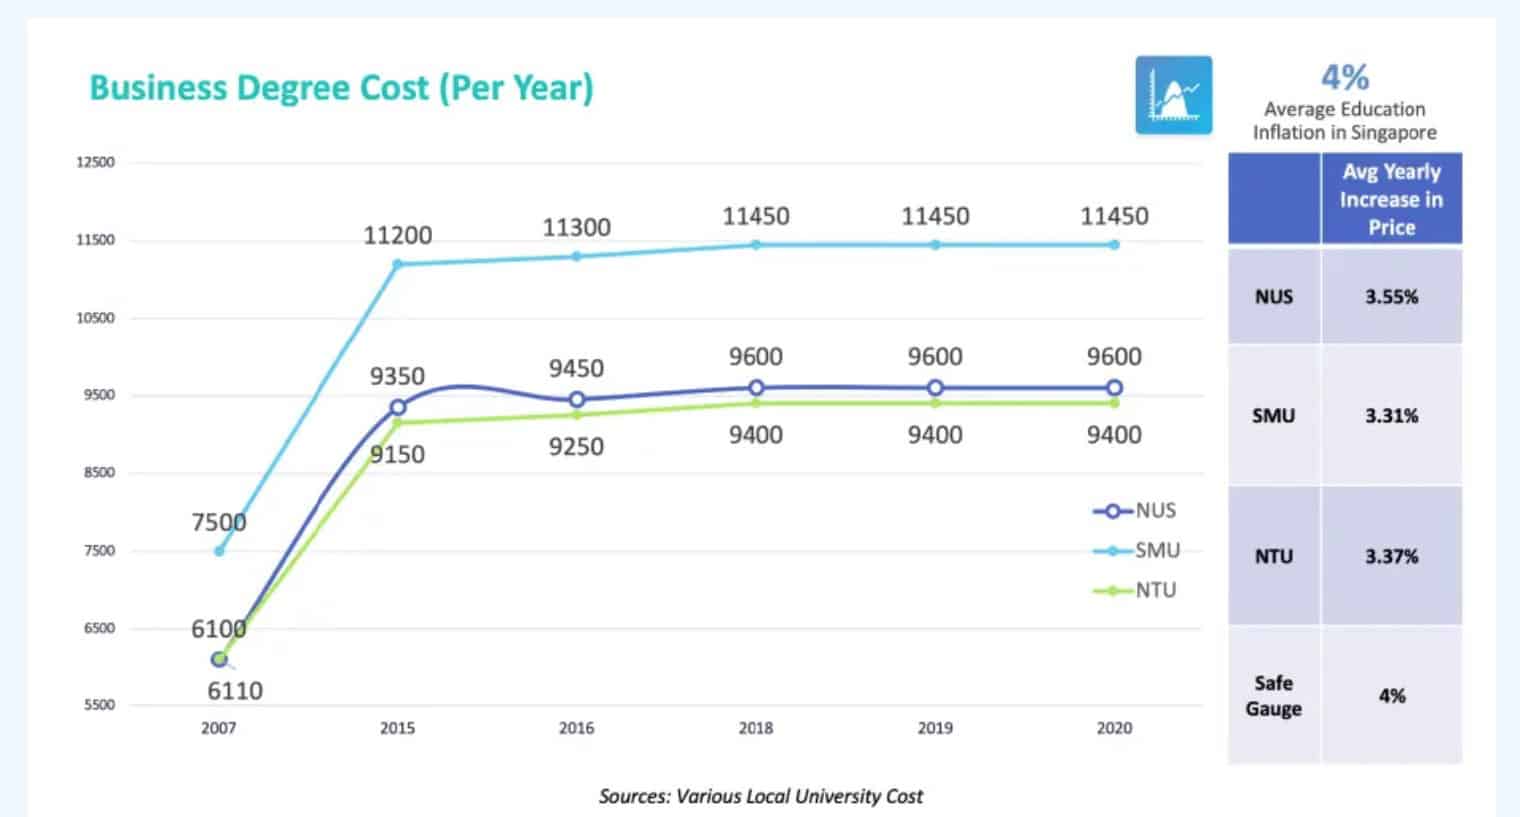Click the Sources: Various Local University Cost link
Viewport: 1520px width, 817px height.
[x=761, y=796]
